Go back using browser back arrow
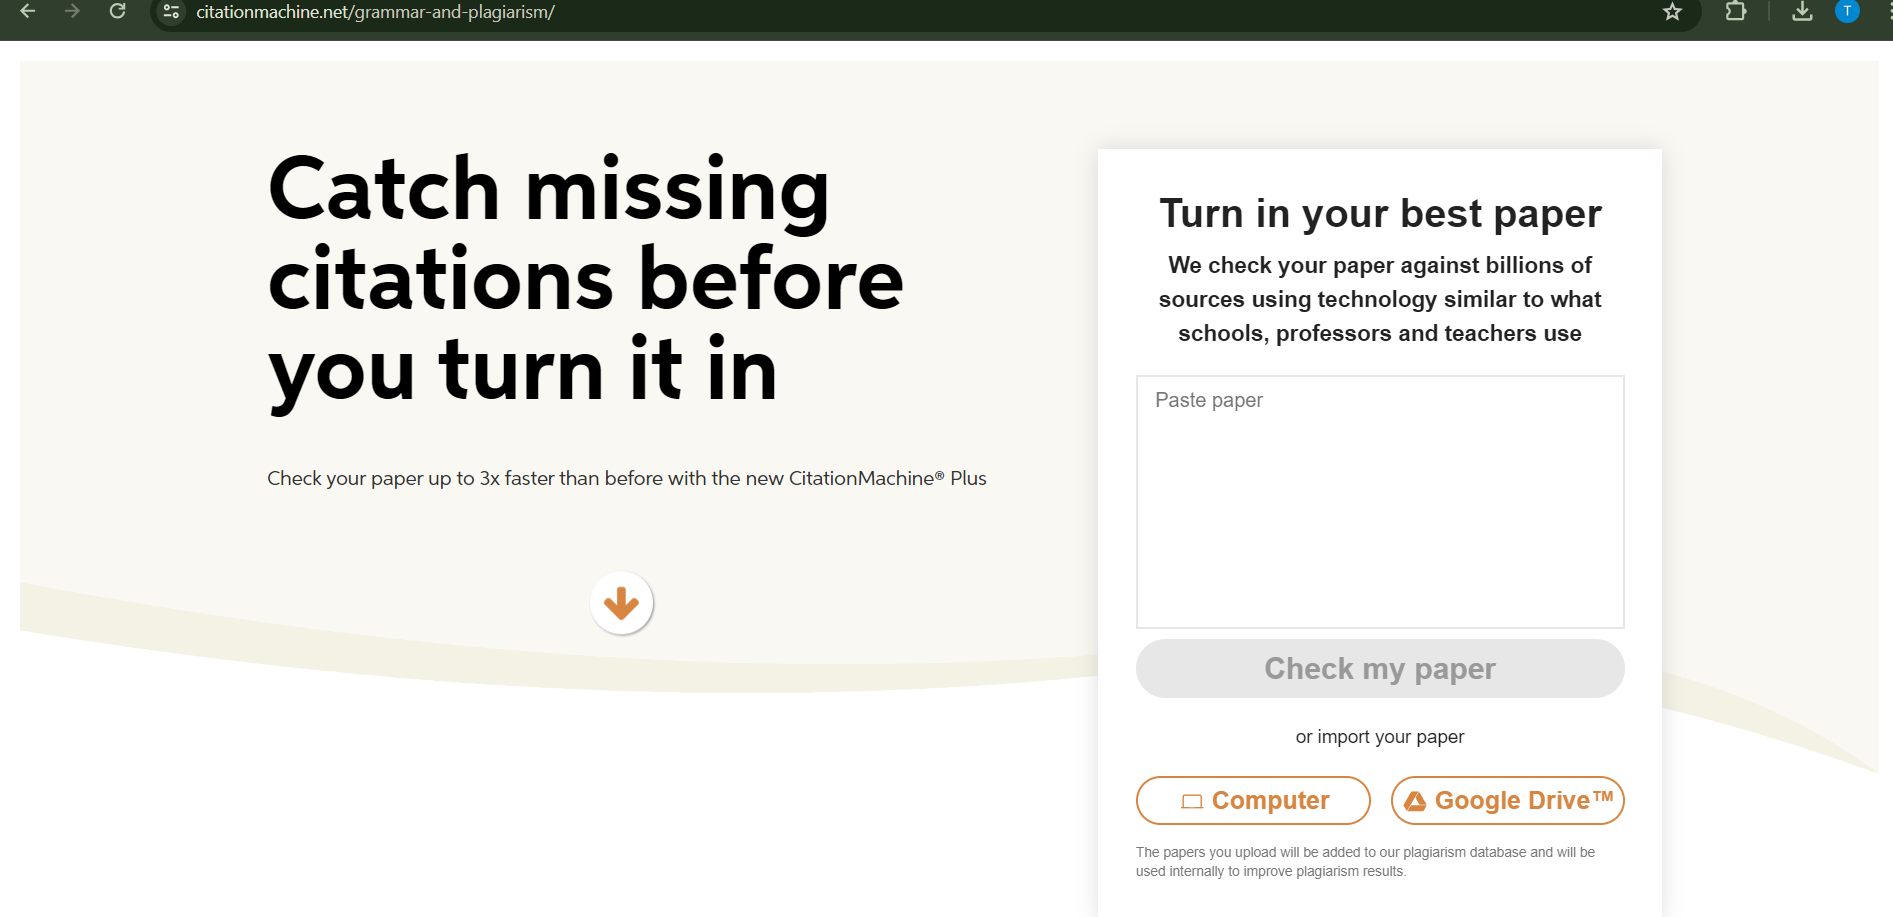 point(28,11)
